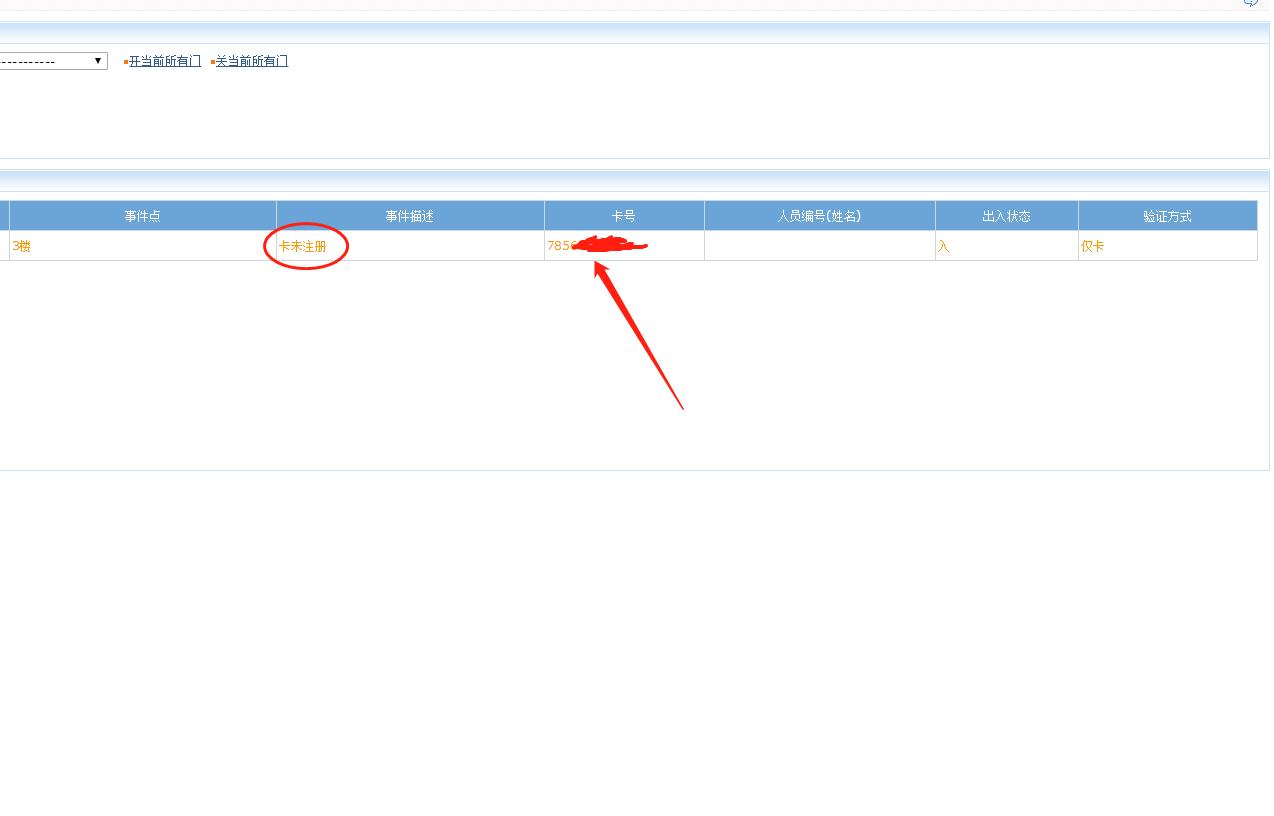Screen dimensions: 1274x816
Task: Select the 入 status cell
Action: pyautogui.click(x=1006, y=246)
